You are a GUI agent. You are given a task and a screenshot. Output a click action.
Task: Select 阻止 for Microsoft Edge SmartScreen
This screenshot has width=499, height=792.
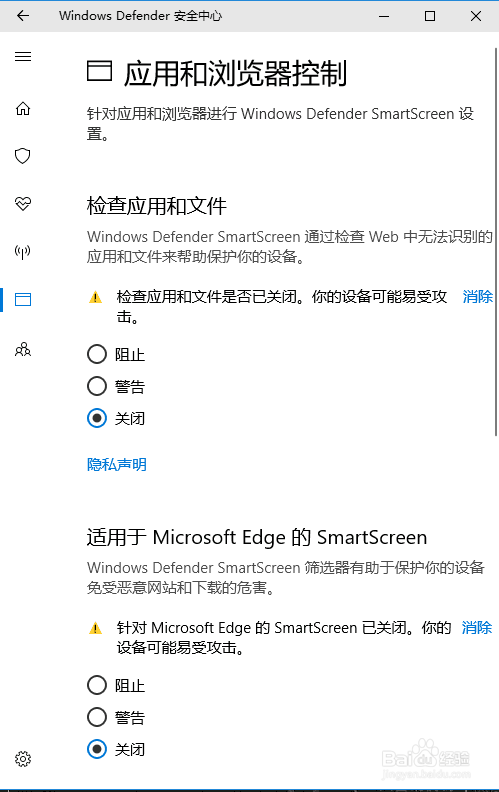[x=116, y=685]
